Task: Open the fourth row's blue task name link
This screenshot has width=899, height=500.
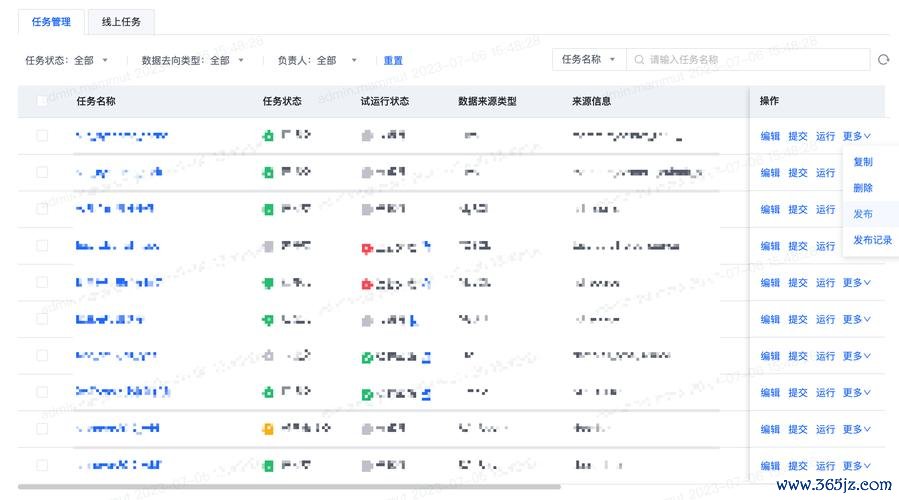Action: [x=118, y=246]
